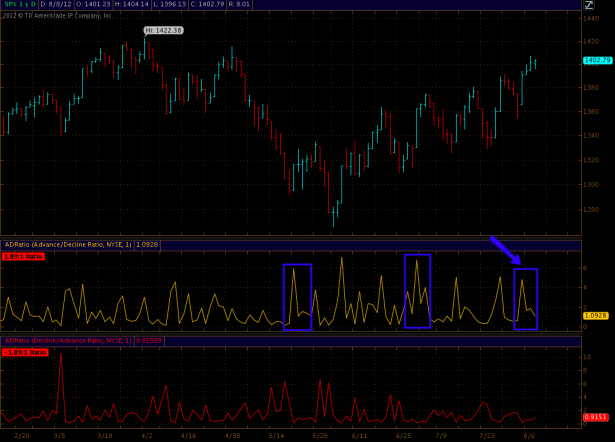Click the SPX 1 y D symbol label
The image size is (615, 442).
[x=20, y=4]
